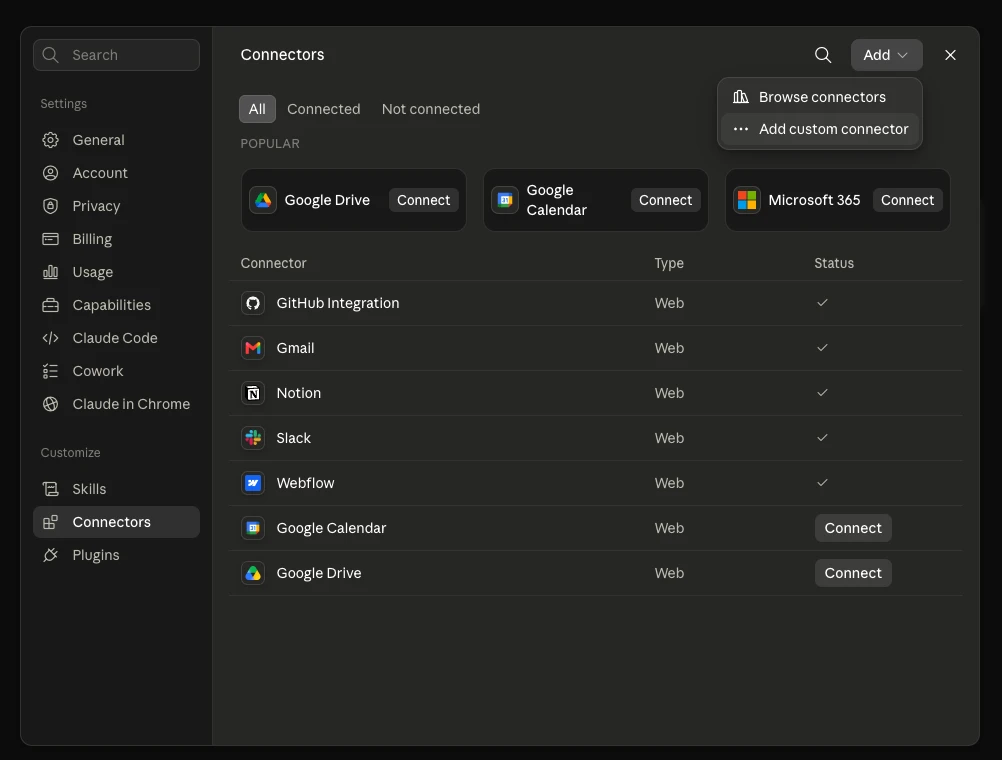Click the Notion logo icon
The height and width of the screenshot is (760, 1002).
[x=253, y=393]
